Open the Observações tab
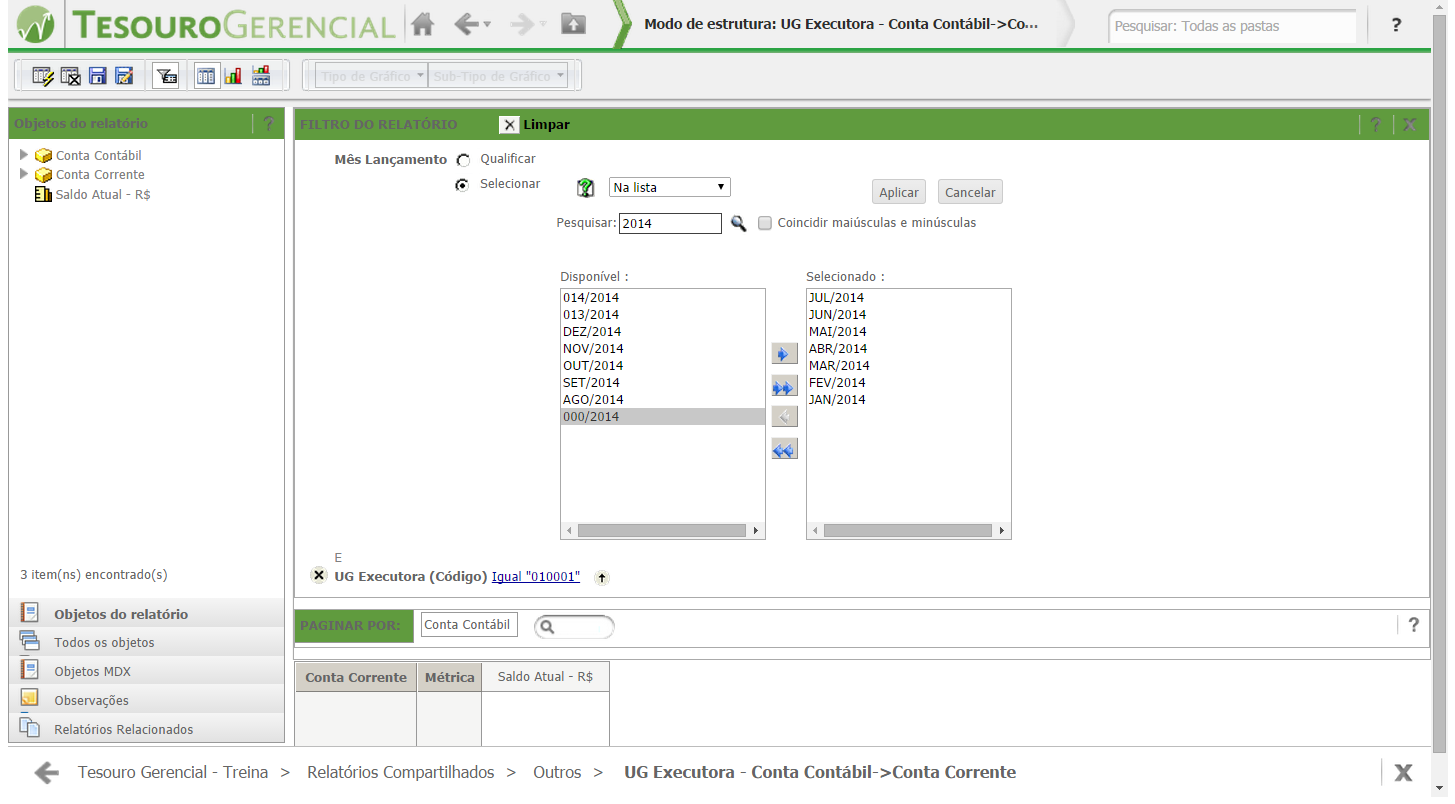1455x804 pixels. tap(146, 700)
